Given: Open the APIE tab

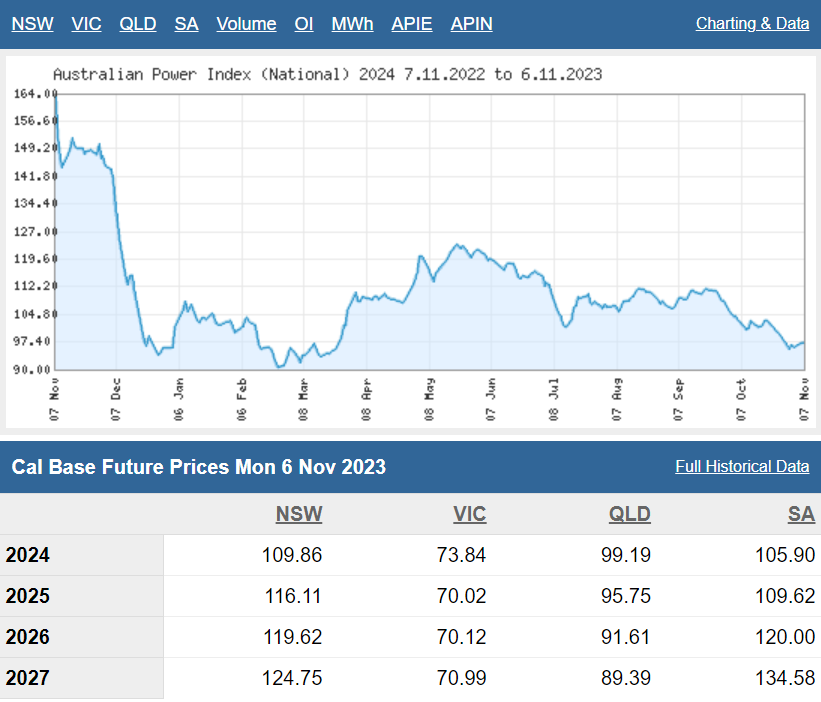Looking at the screenshot, I should point(412,23).
